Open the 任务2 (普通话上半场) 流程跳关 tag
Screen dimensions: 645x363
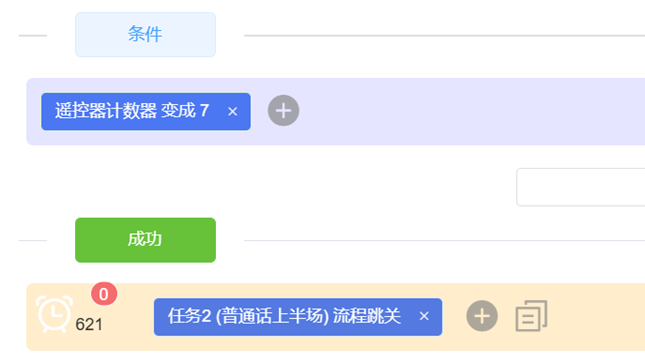click(284, 316)
